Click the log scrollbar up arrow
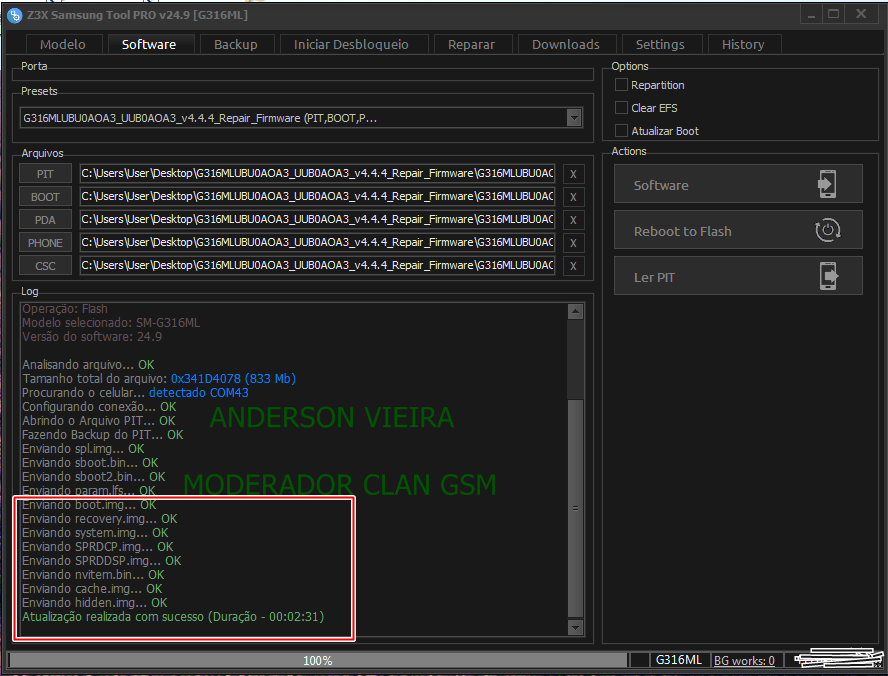 point(575,311)
